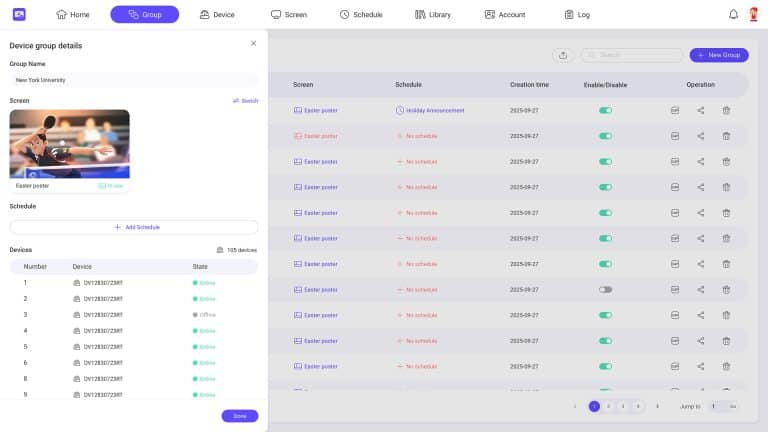This screenshot has width=768, height=432.
Task: Share the Holiday Announcement group row
Action: coord(700,110)
